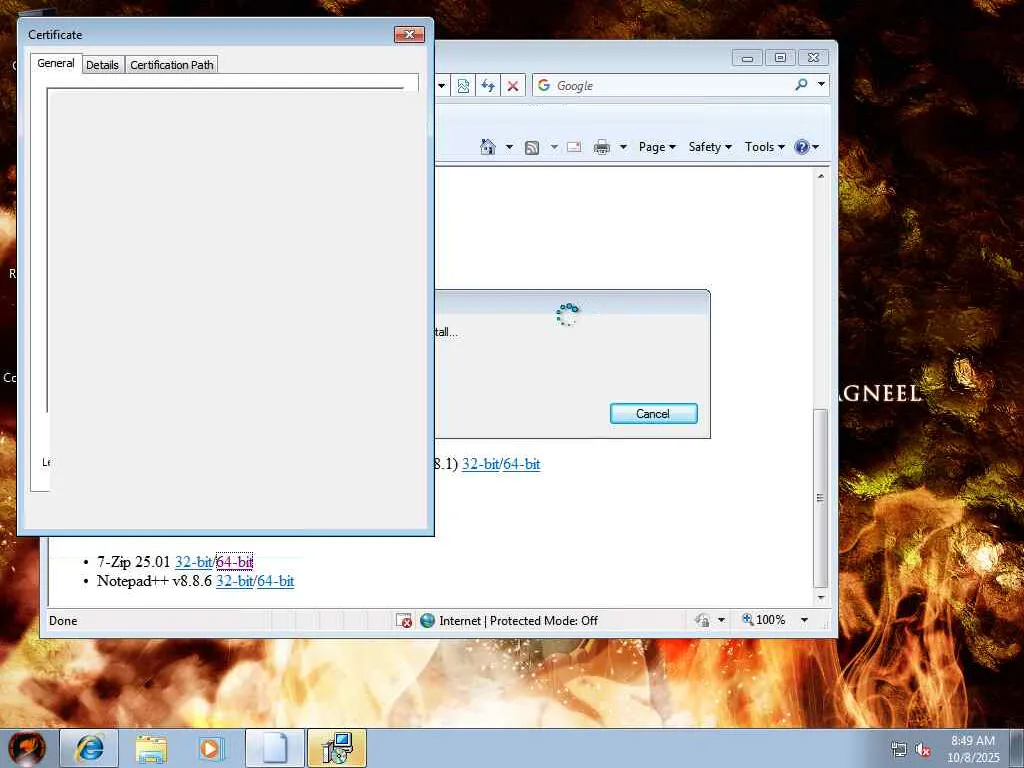Stop loading with the red X toolbar button
Viewport: 1024px width, 768px height.
point(513,86)
